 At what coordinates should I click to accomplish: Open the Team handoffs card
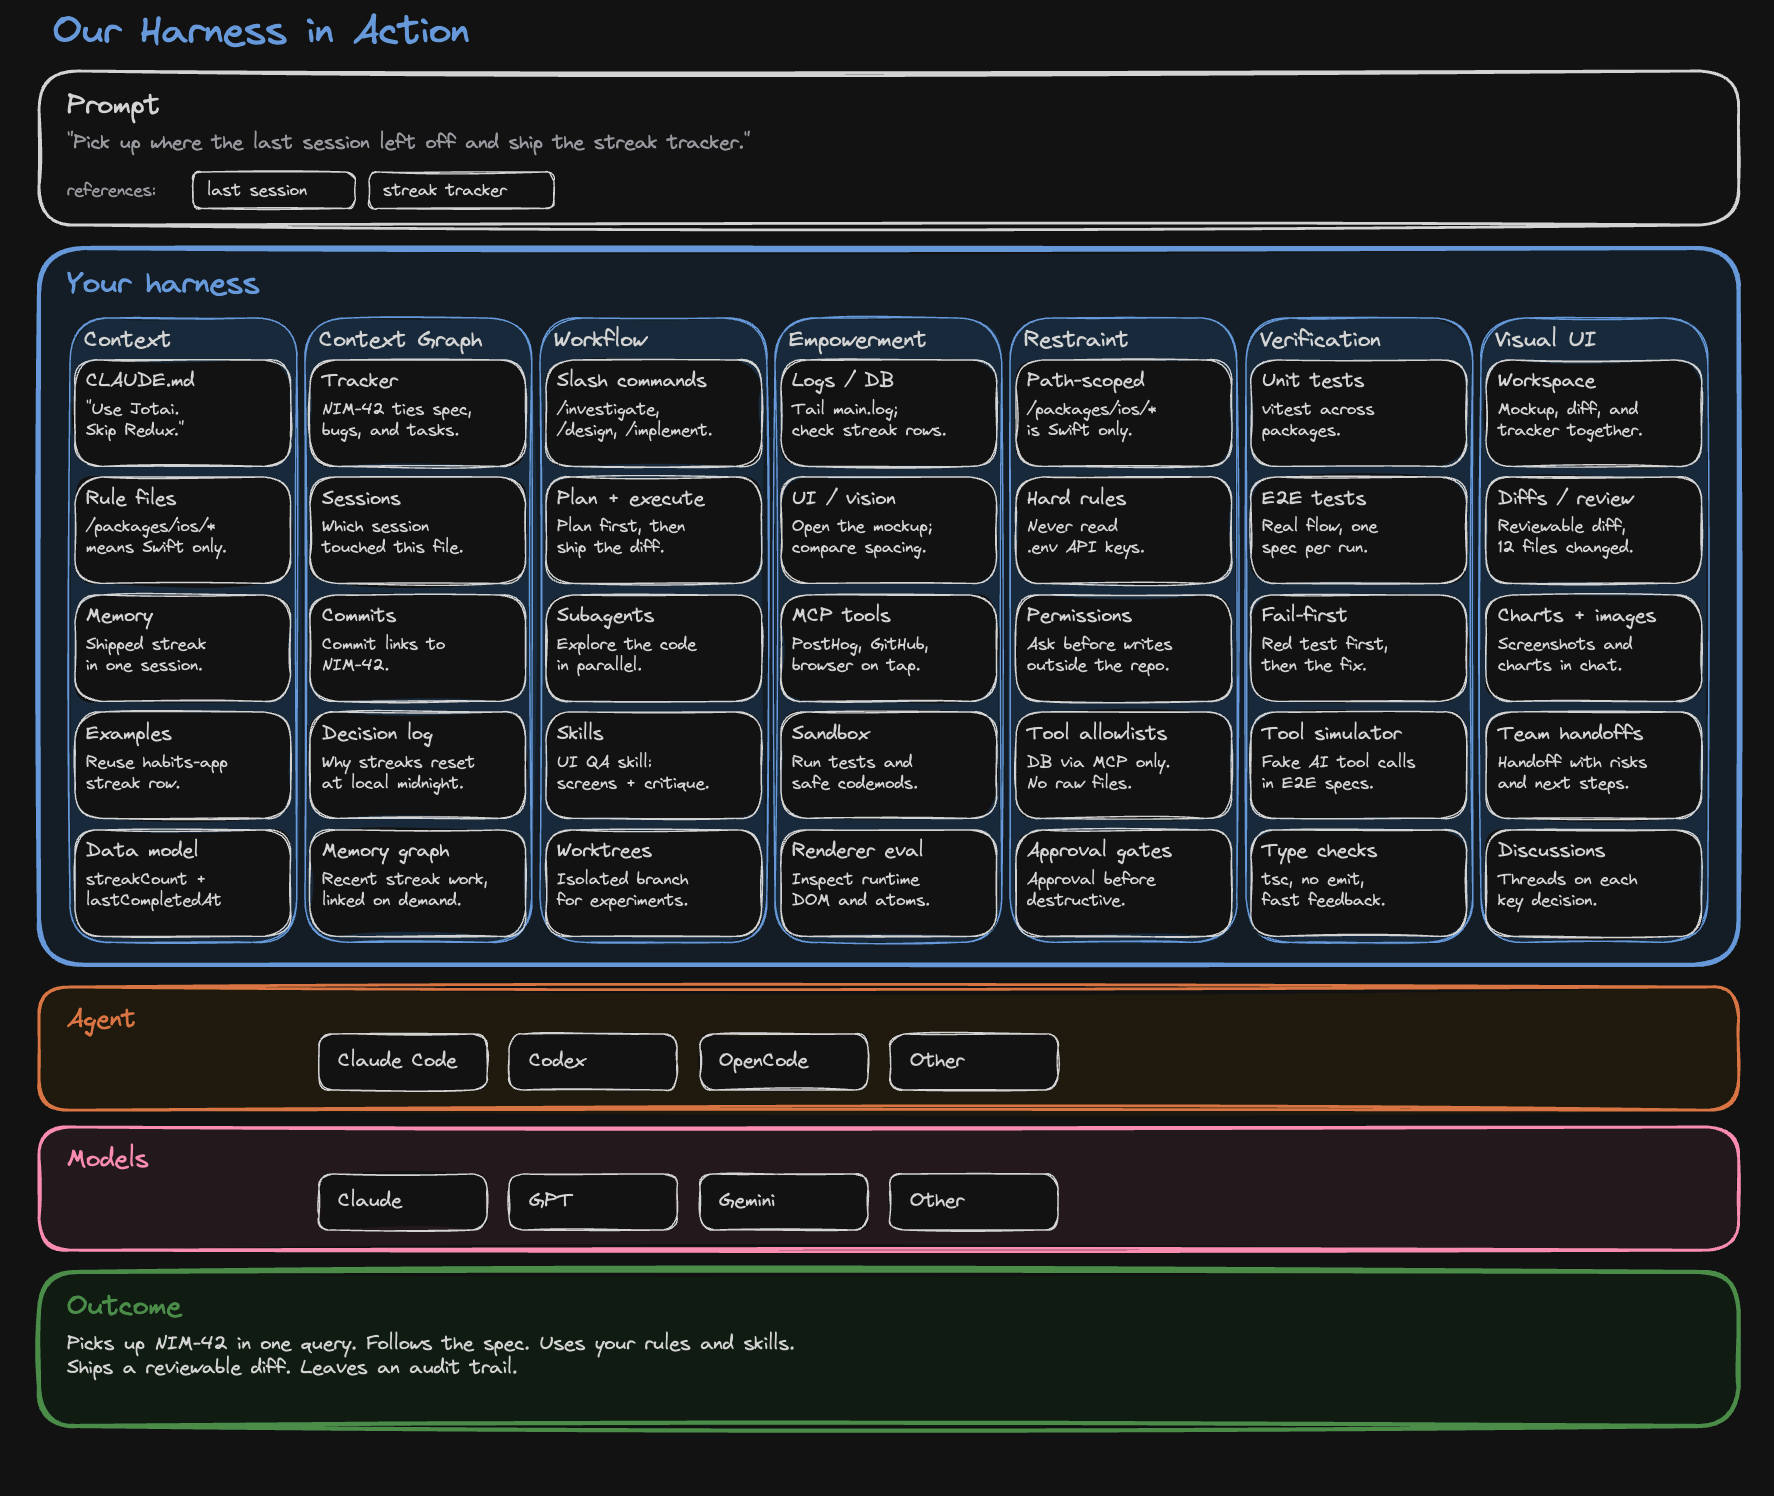point(1594,765)
